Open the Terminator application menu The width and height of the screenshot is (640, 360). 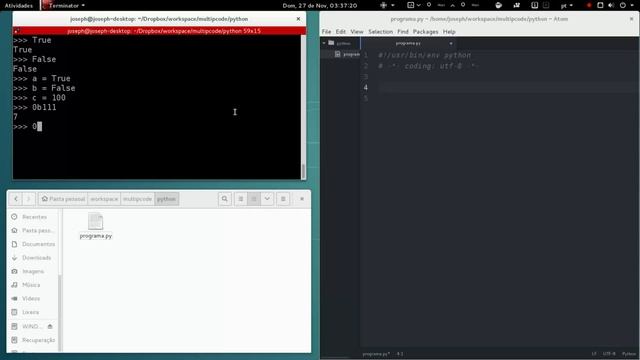(x=63, y=5)
